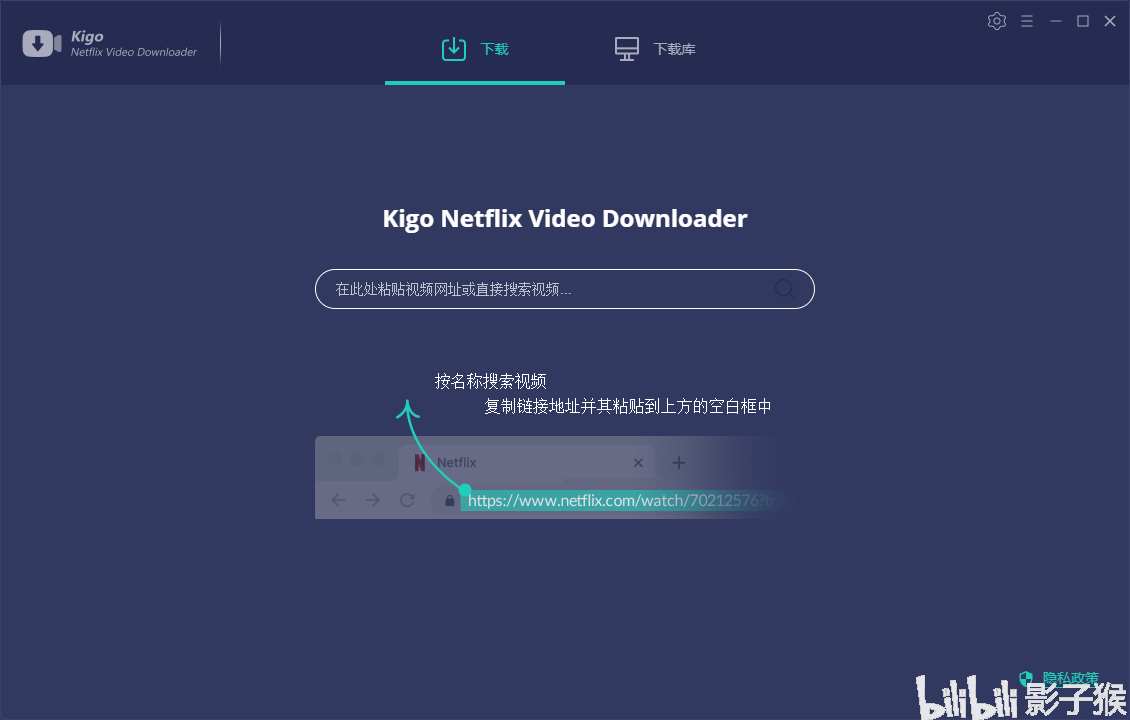Switch to the 下载库 tab

pyautogui.click(x=655, y=49)
